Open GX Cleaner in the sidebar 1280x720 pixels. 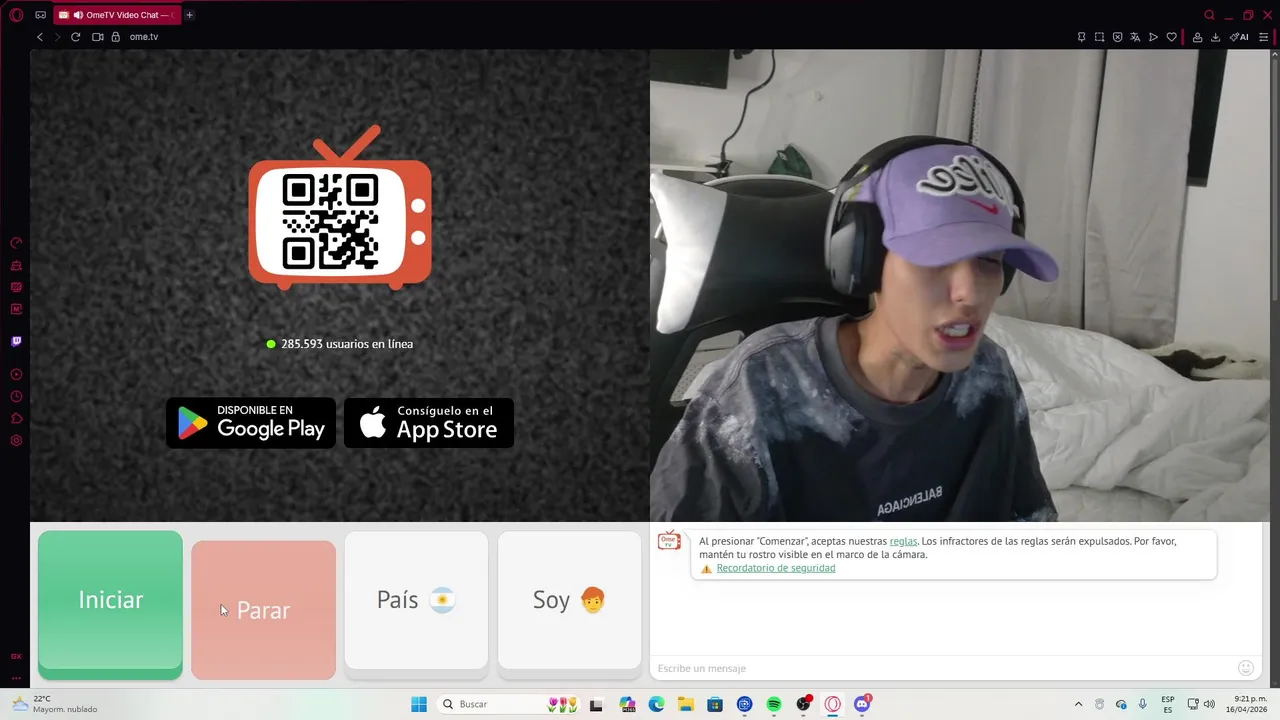pyautogui.click(x=16, y=265)
